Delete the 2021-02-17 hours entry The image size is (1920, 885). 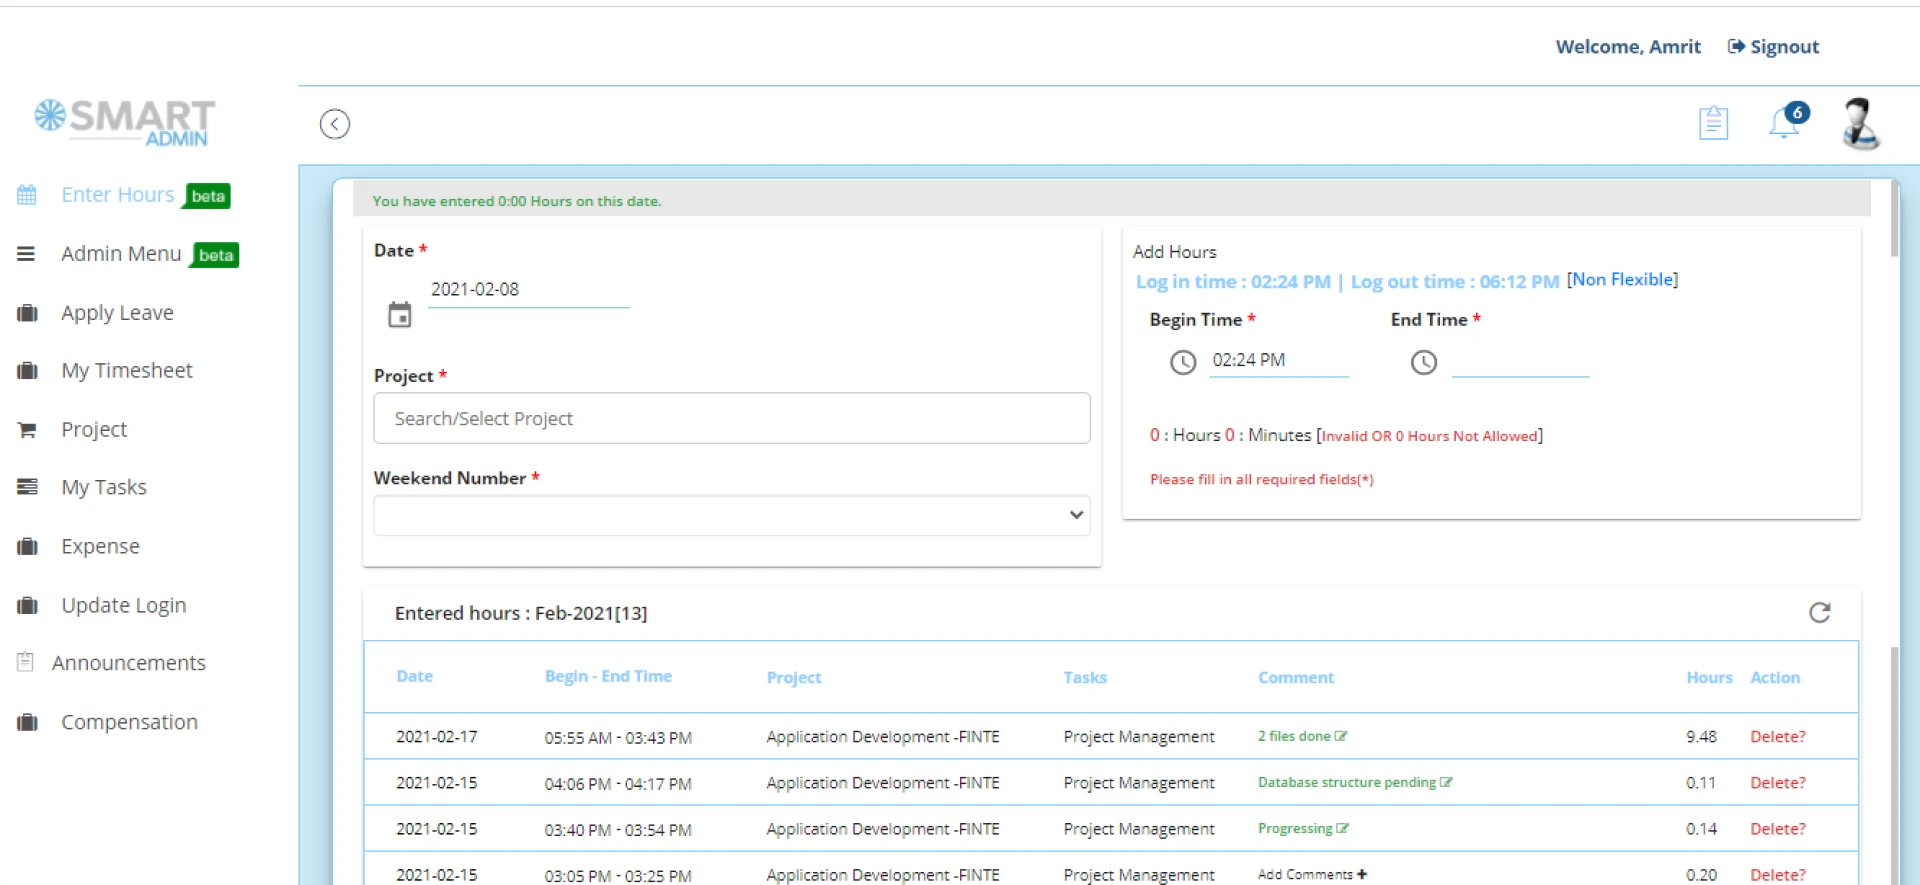pos(1777,737)
